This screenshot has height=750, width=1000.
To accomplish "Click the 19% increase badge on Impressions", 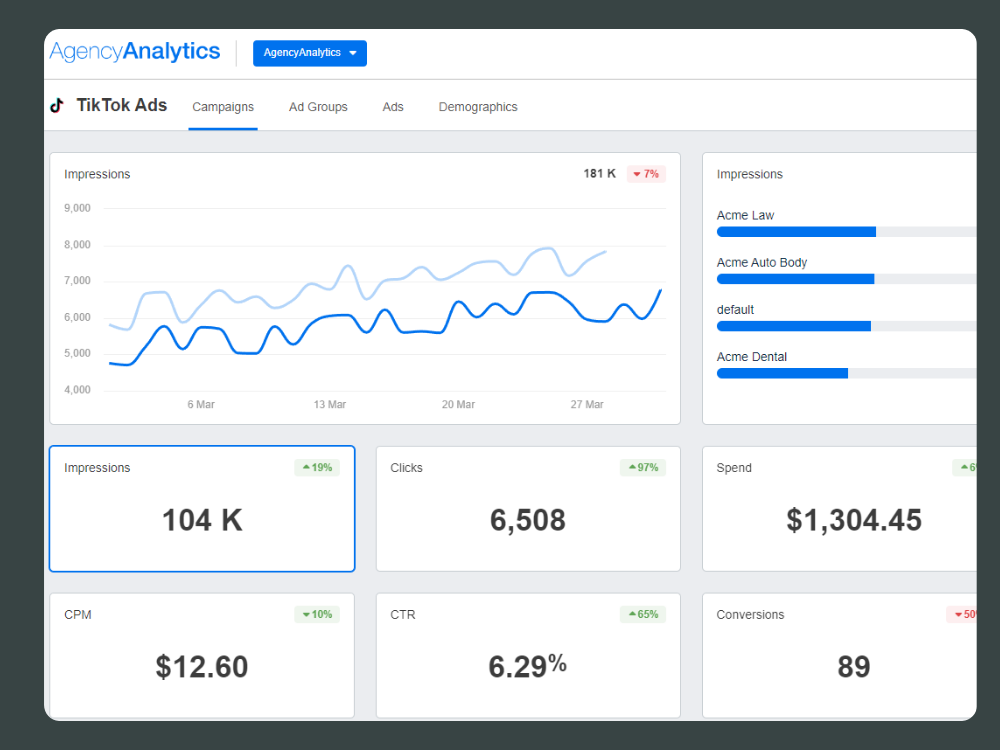I will 316,467.
